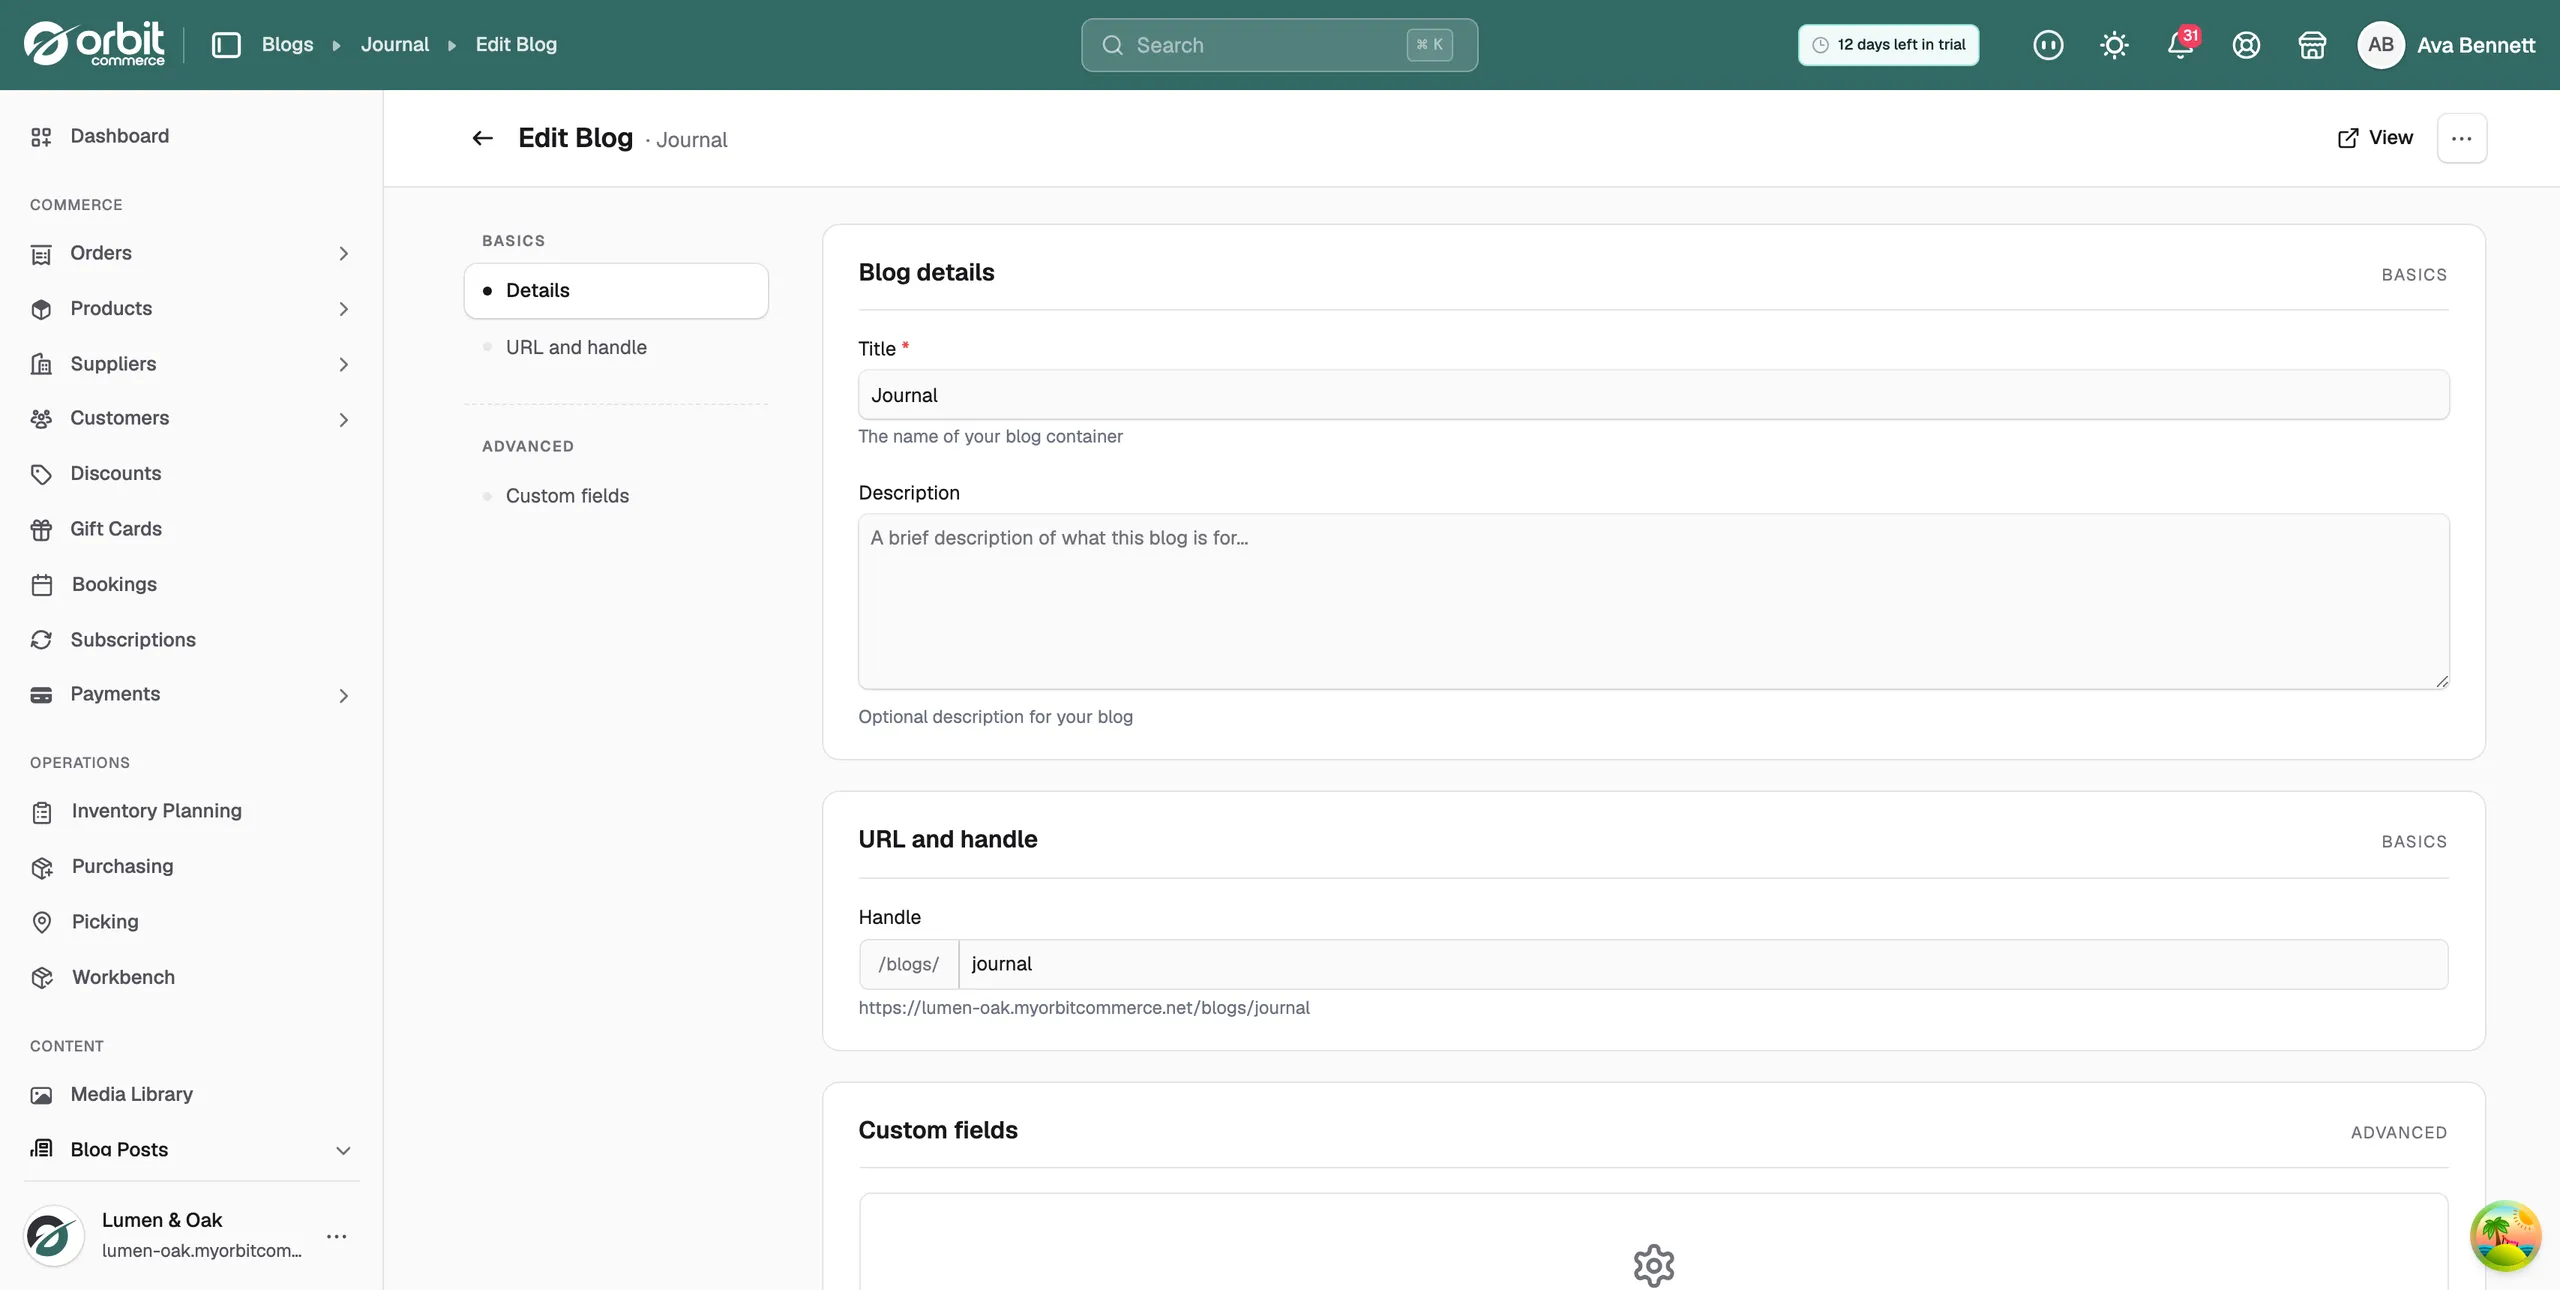Click the pause icon in header
The width and height of the screenshot is (2560, 1290).
2048,45
